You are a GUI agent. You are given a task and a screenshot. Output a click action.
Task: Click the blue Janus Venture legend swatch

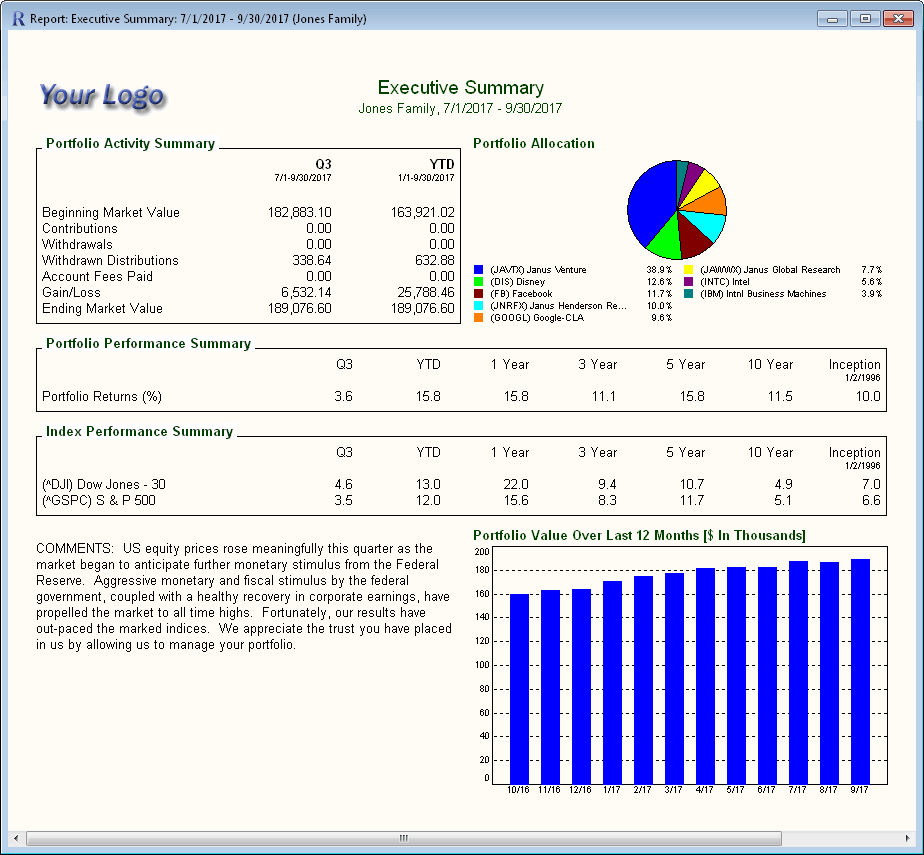pyautogui.click(x=478, y=270)
